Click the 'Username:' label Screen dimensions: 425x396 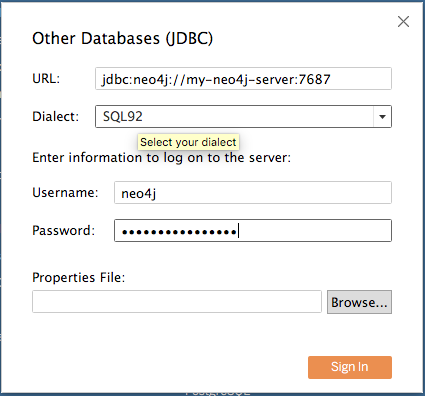65,193
